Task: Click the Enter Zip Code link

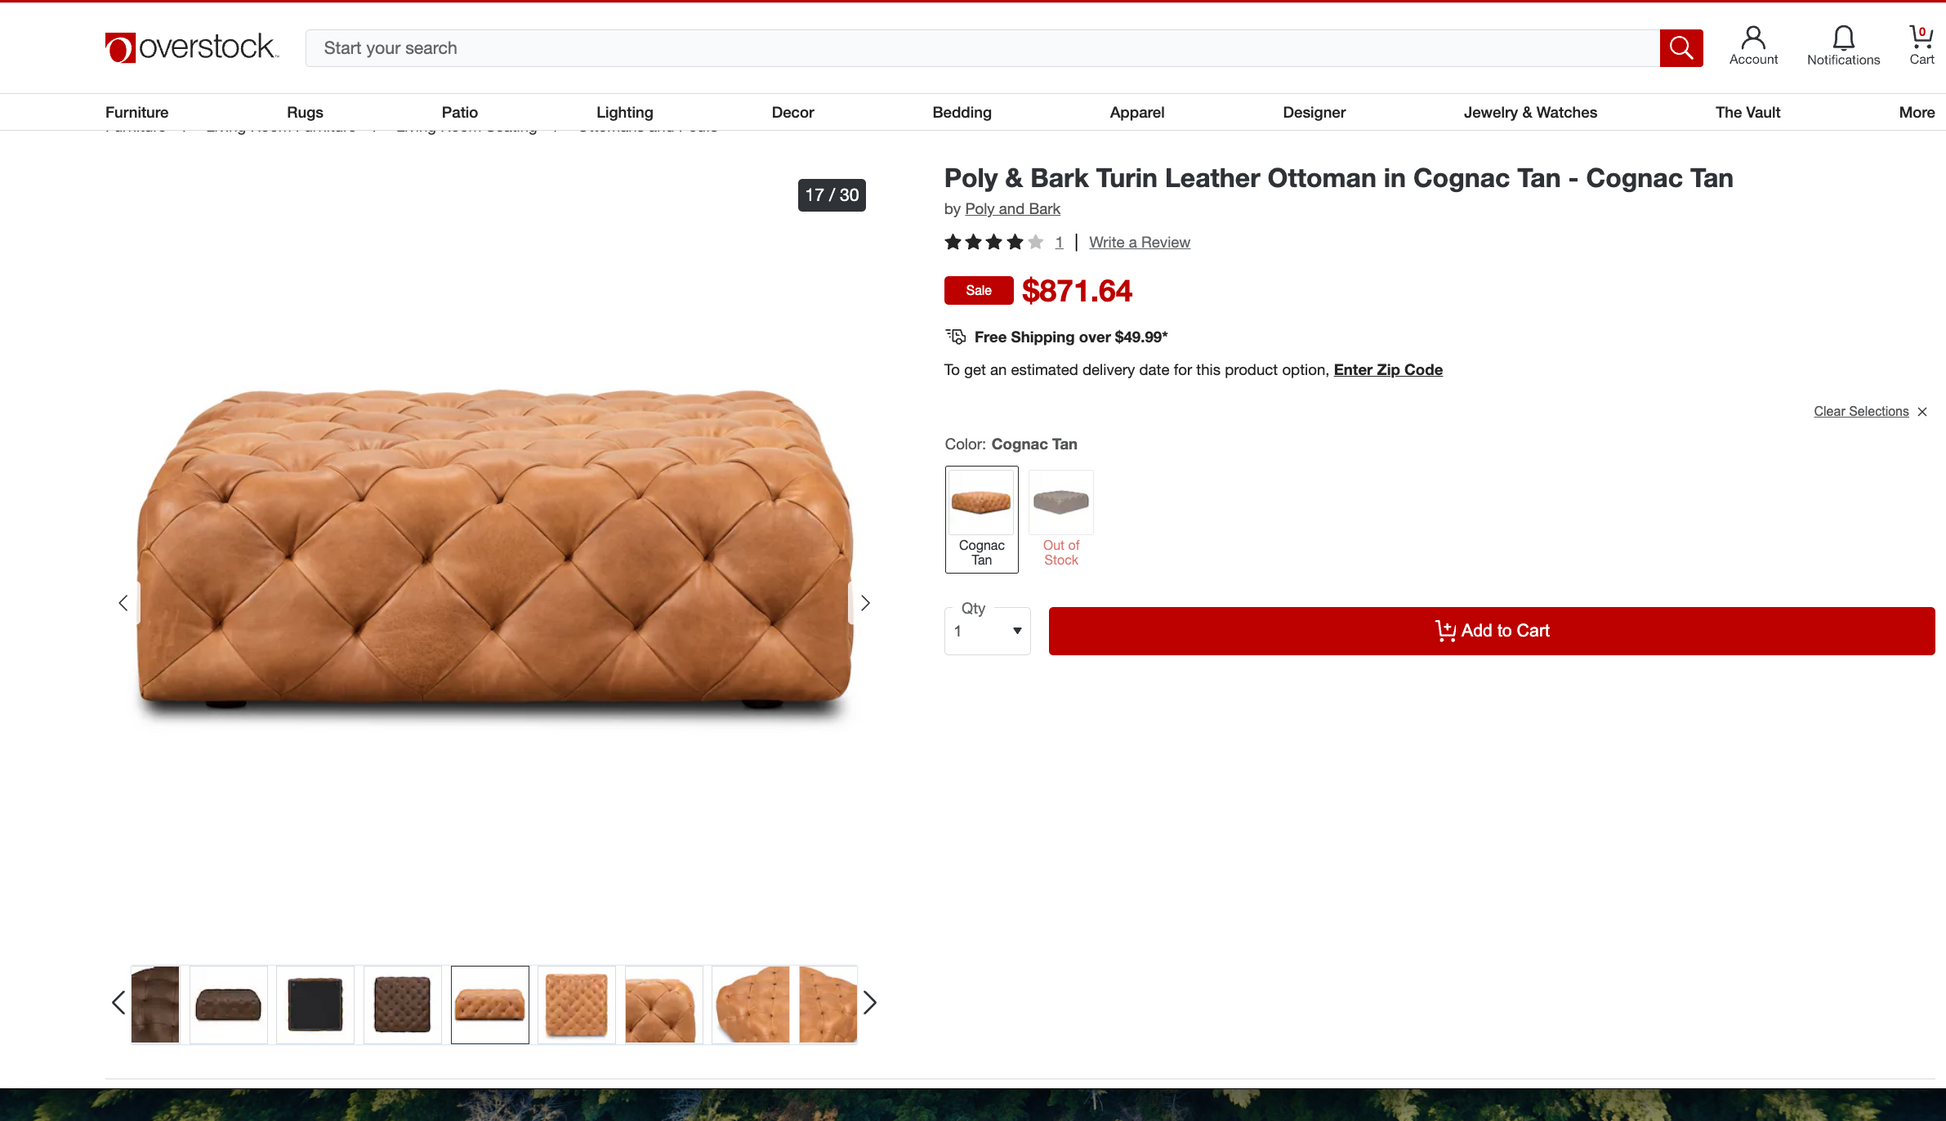Action: pyautogui.click(x=1387, y=370)
